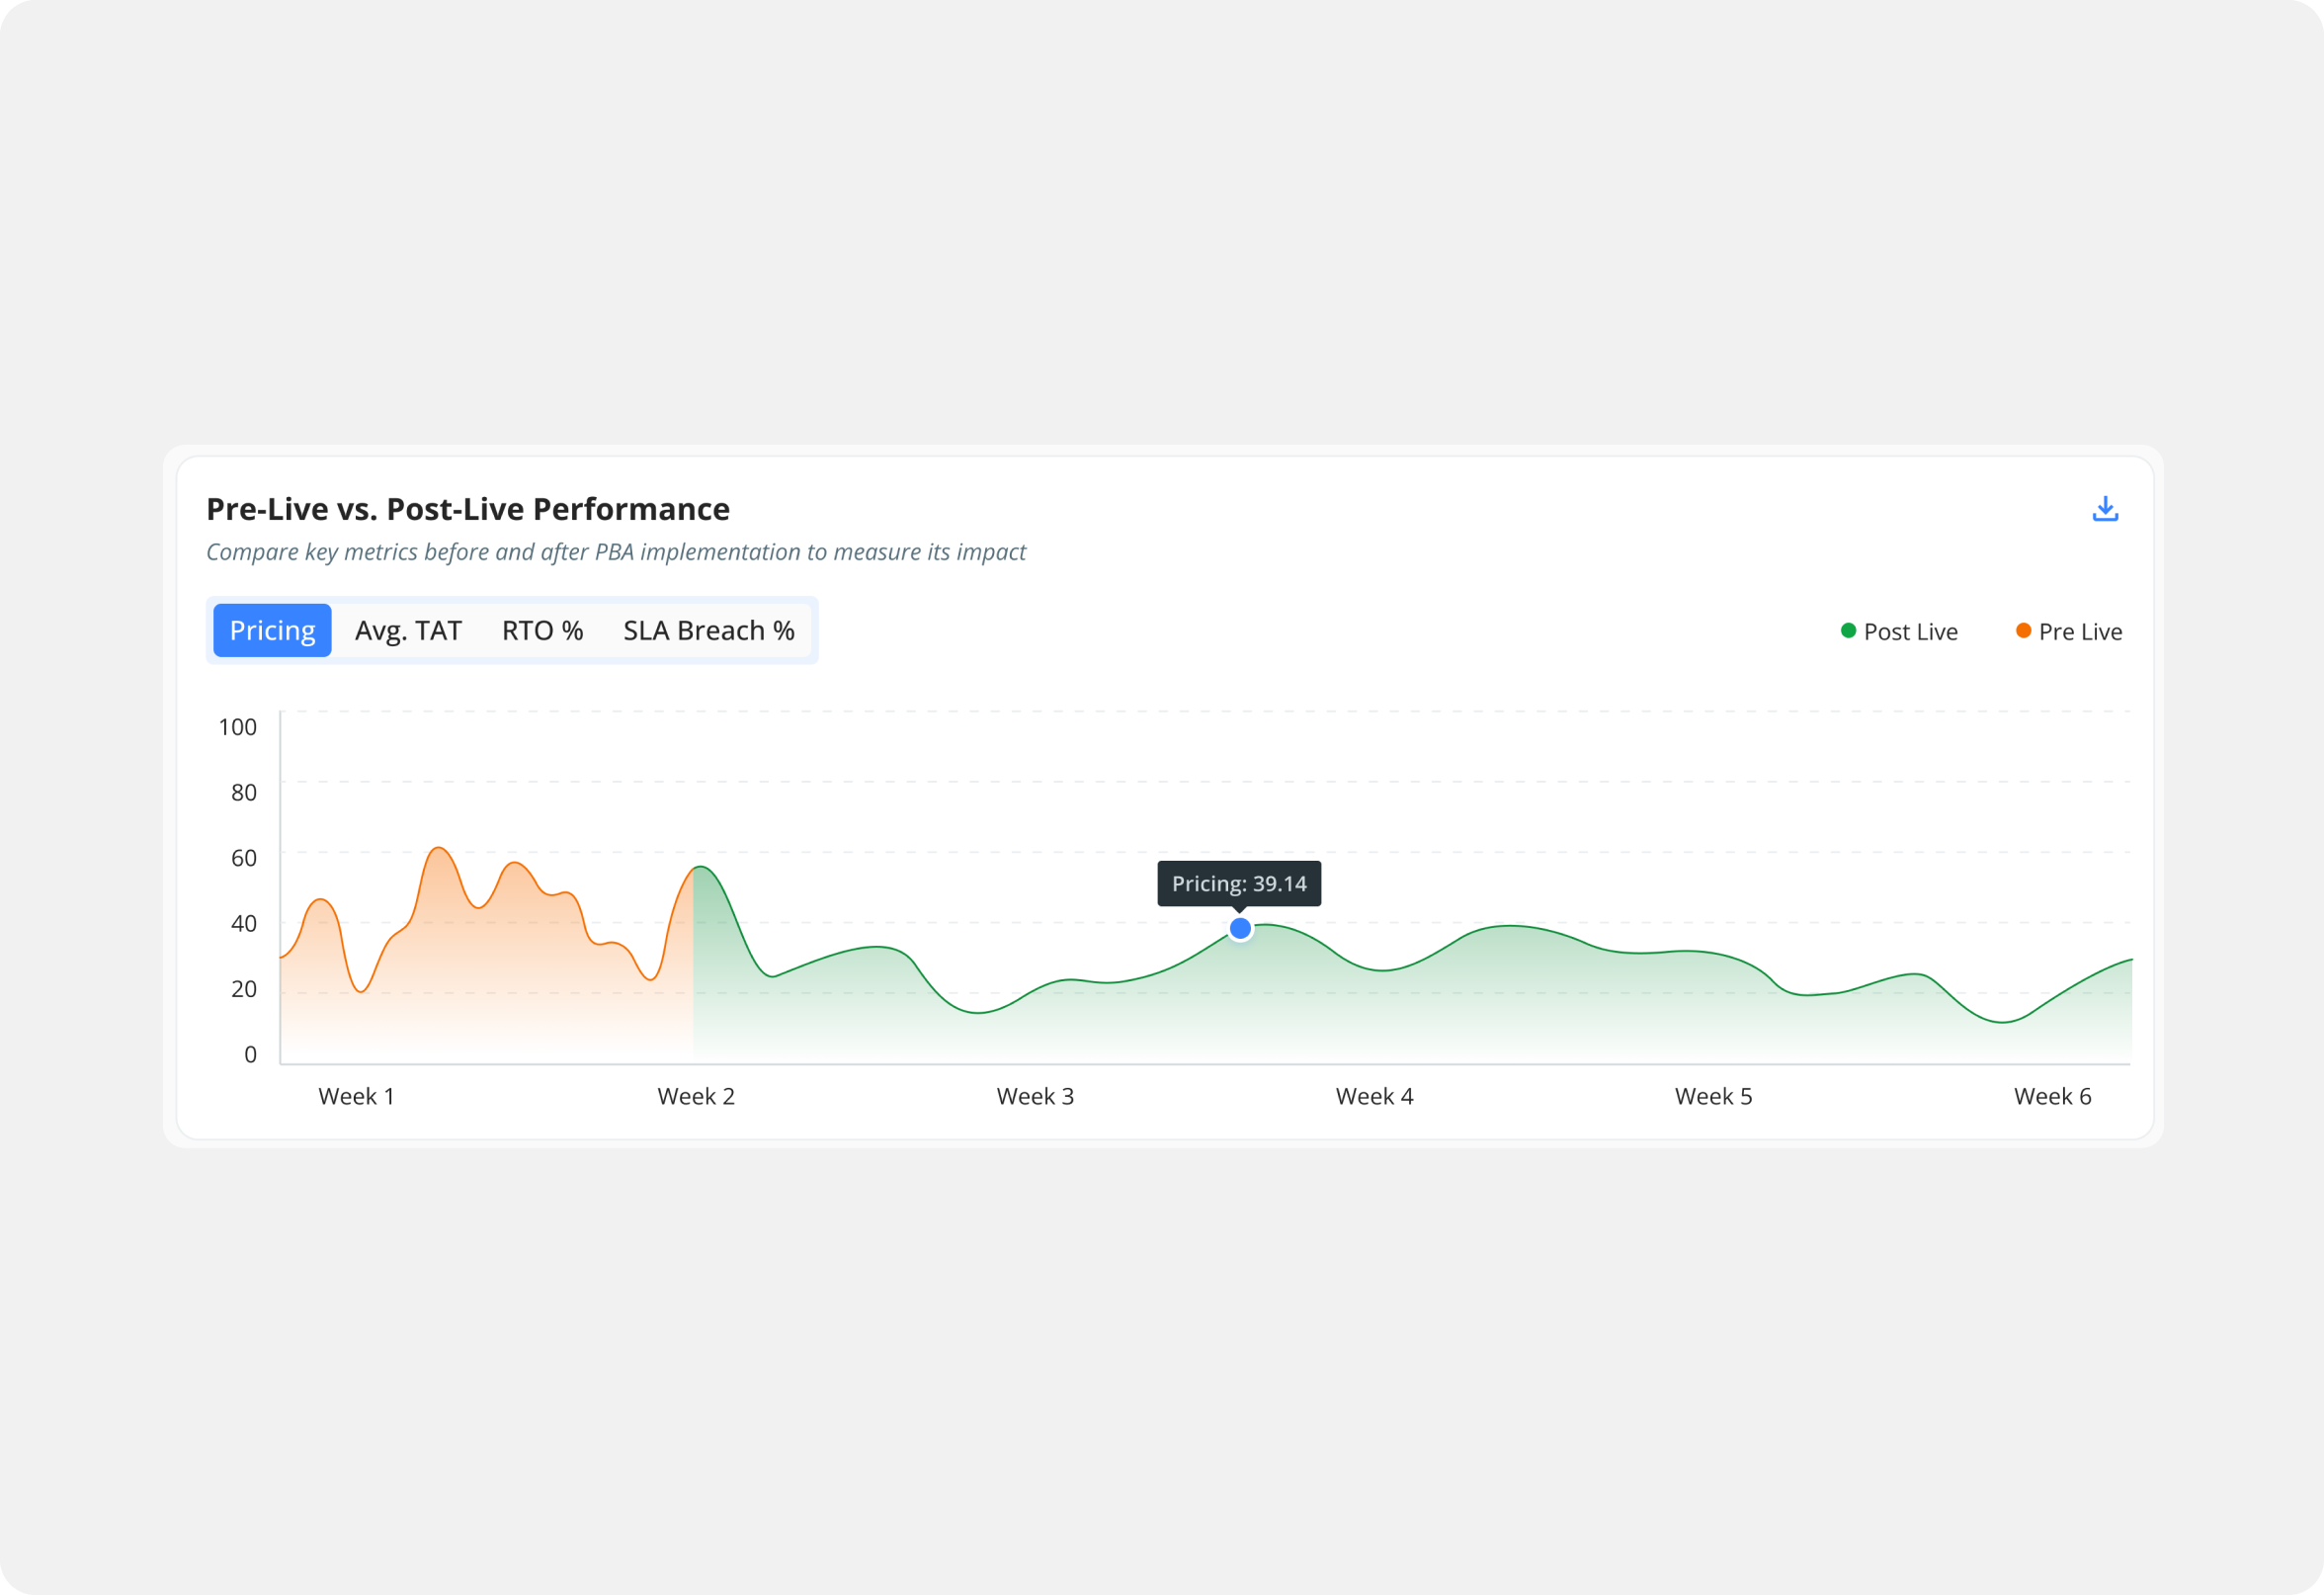Viewport: 2324px width, 1595px height.
Task: Click the download chart icon
Action: point(2105,509)
